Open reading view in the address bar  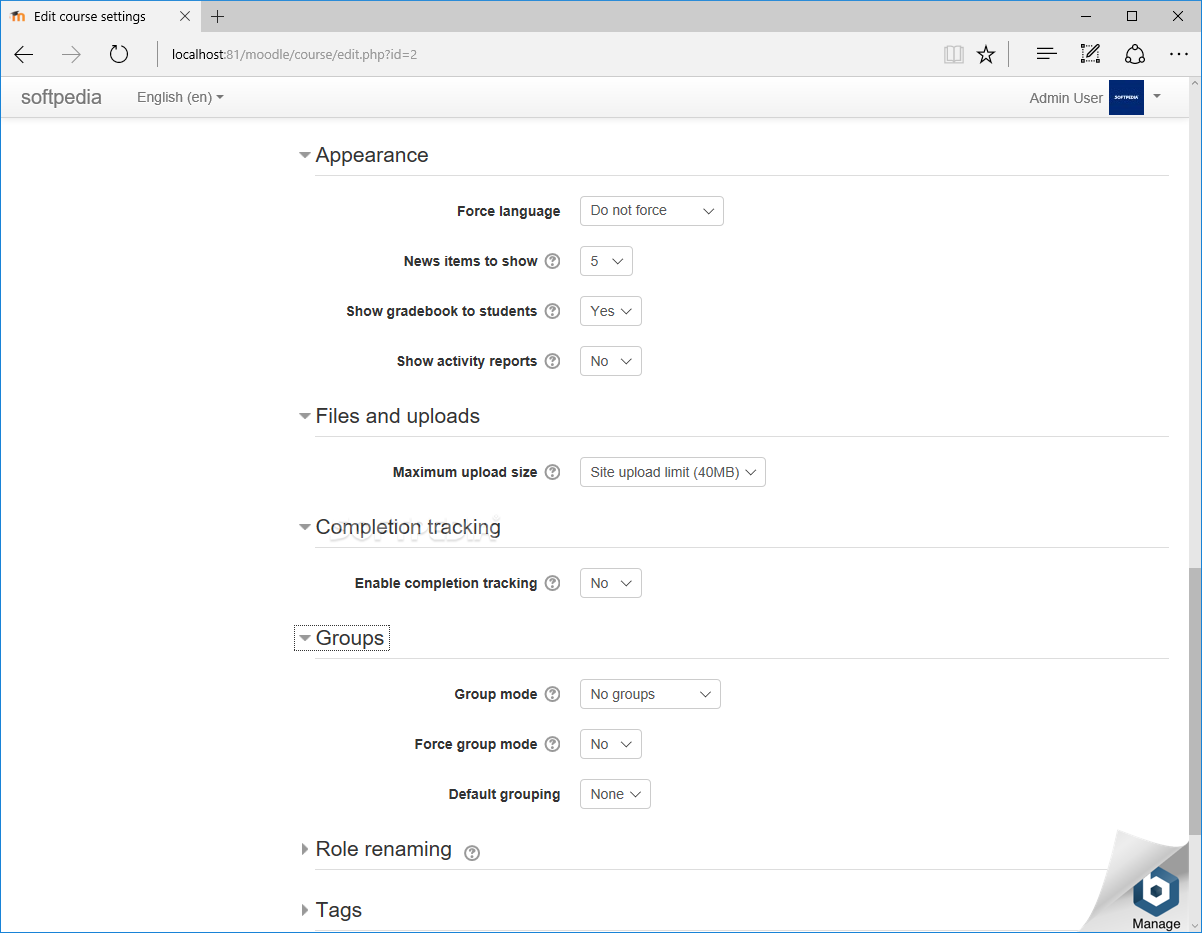pos(954,54)
